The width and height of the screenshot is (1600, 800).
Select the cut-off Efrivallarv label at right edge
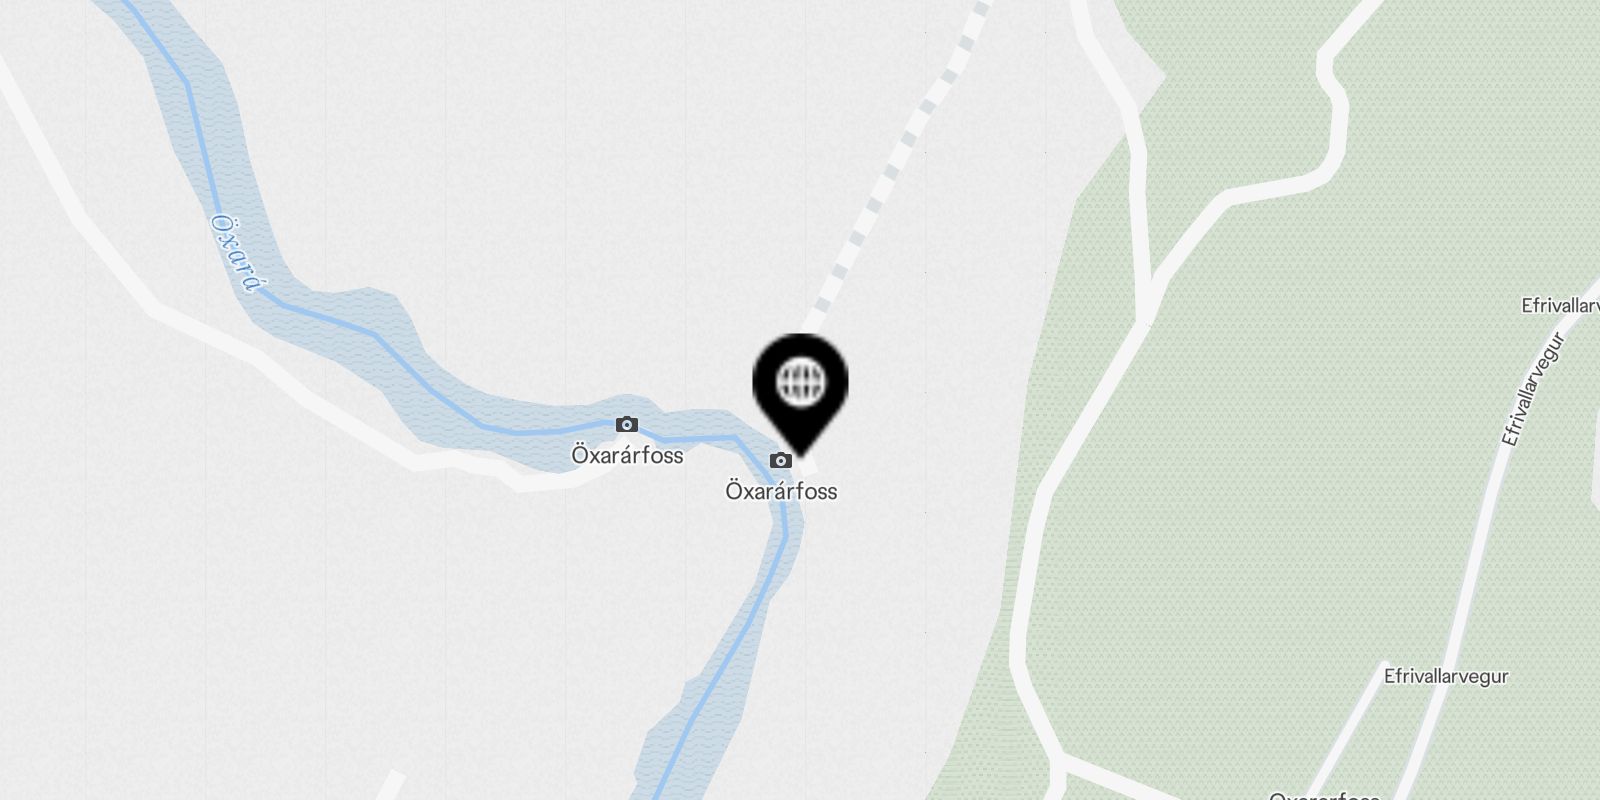tap(1560, 306)
